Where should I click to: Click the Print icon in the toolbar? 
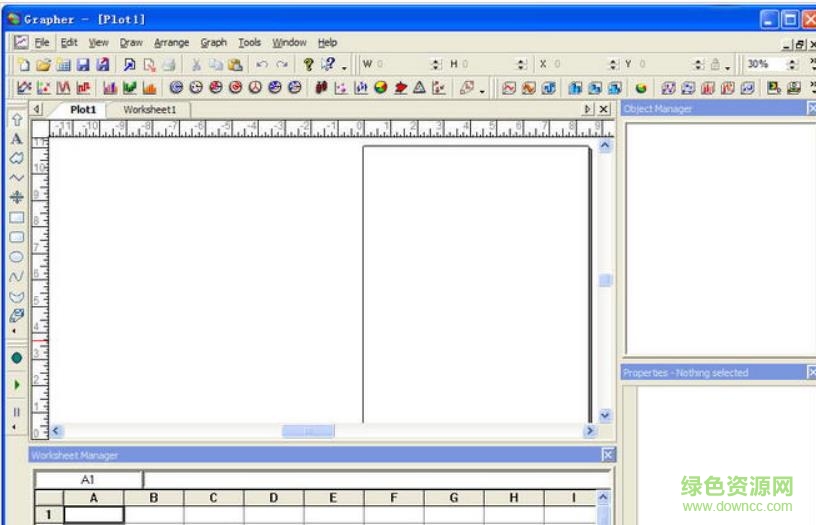[169, 65]
